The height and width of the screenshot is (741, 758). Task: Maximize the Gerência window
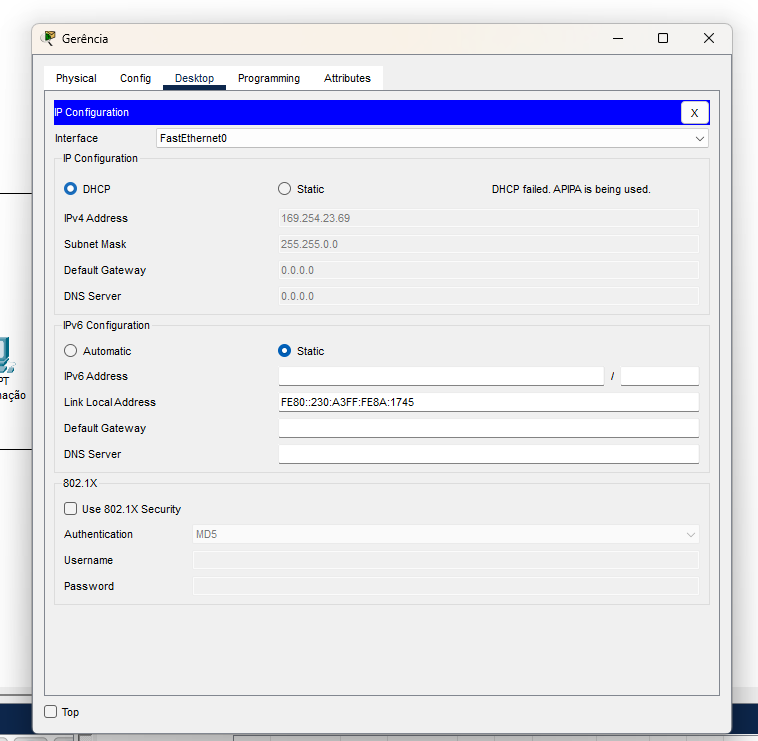click(x=663, y=38)
